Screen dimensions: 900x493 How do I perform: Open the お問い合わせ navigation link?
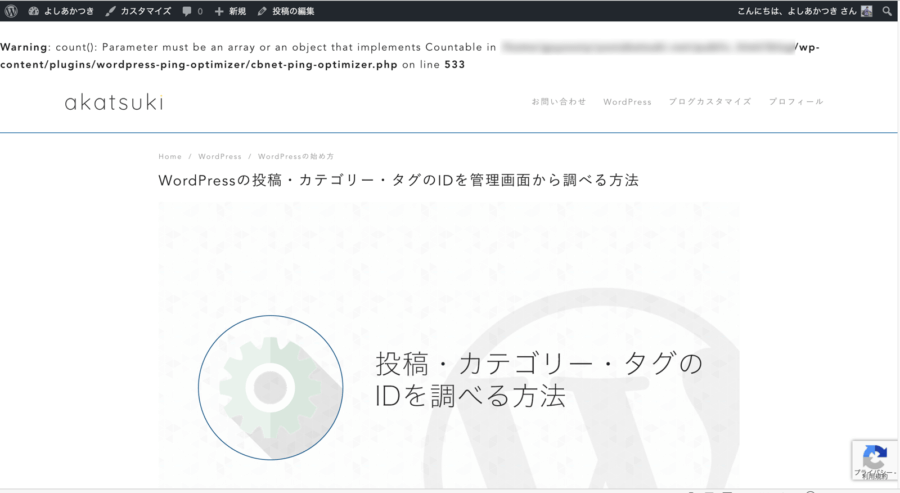(x=558, y=102)
